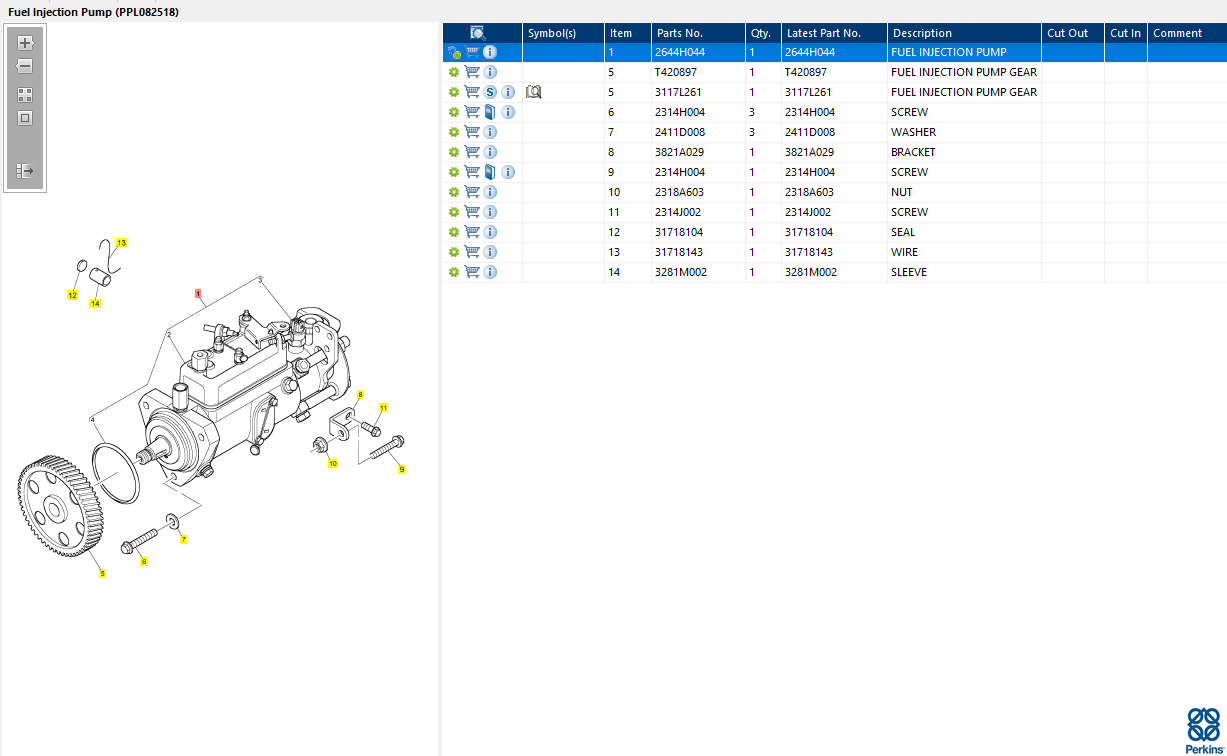This screenshot has height=756, width=1227.
Task: Click callout 1 on the pump diagram
Action: pos(199,295)
